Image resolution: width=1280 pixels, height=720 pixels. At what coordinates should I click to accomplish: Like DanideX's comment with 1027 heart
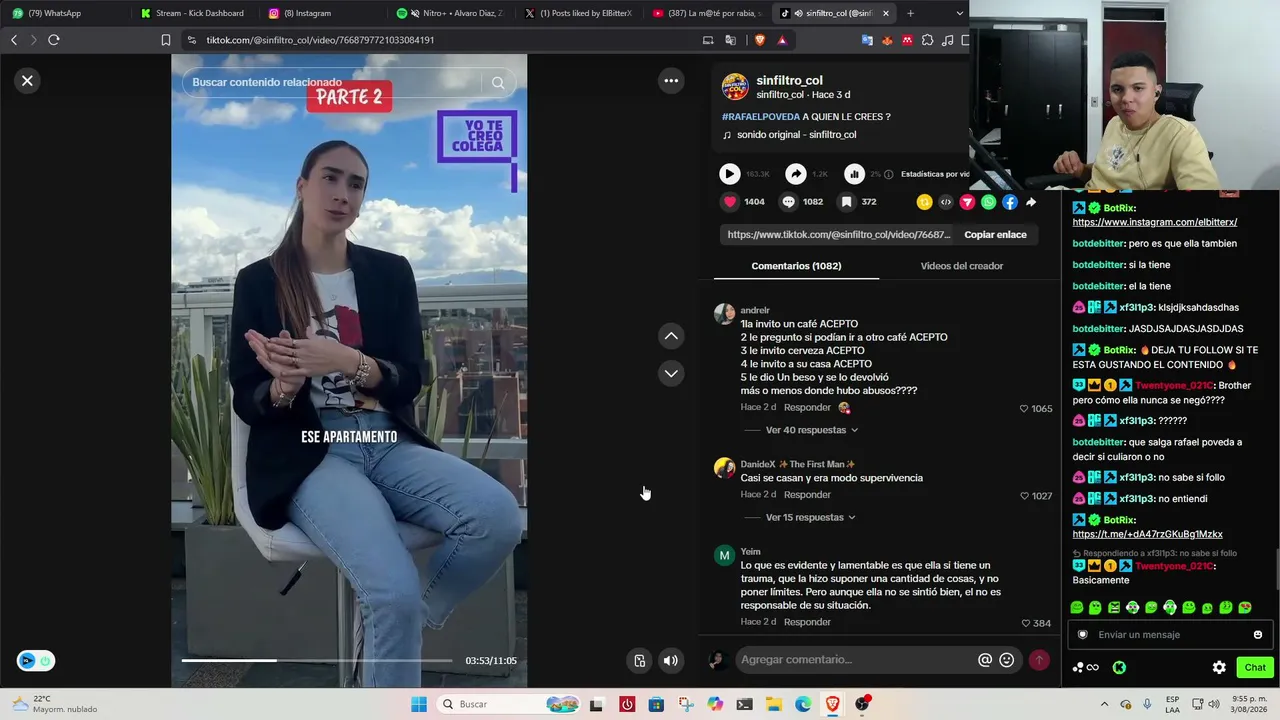(1024, 496)
